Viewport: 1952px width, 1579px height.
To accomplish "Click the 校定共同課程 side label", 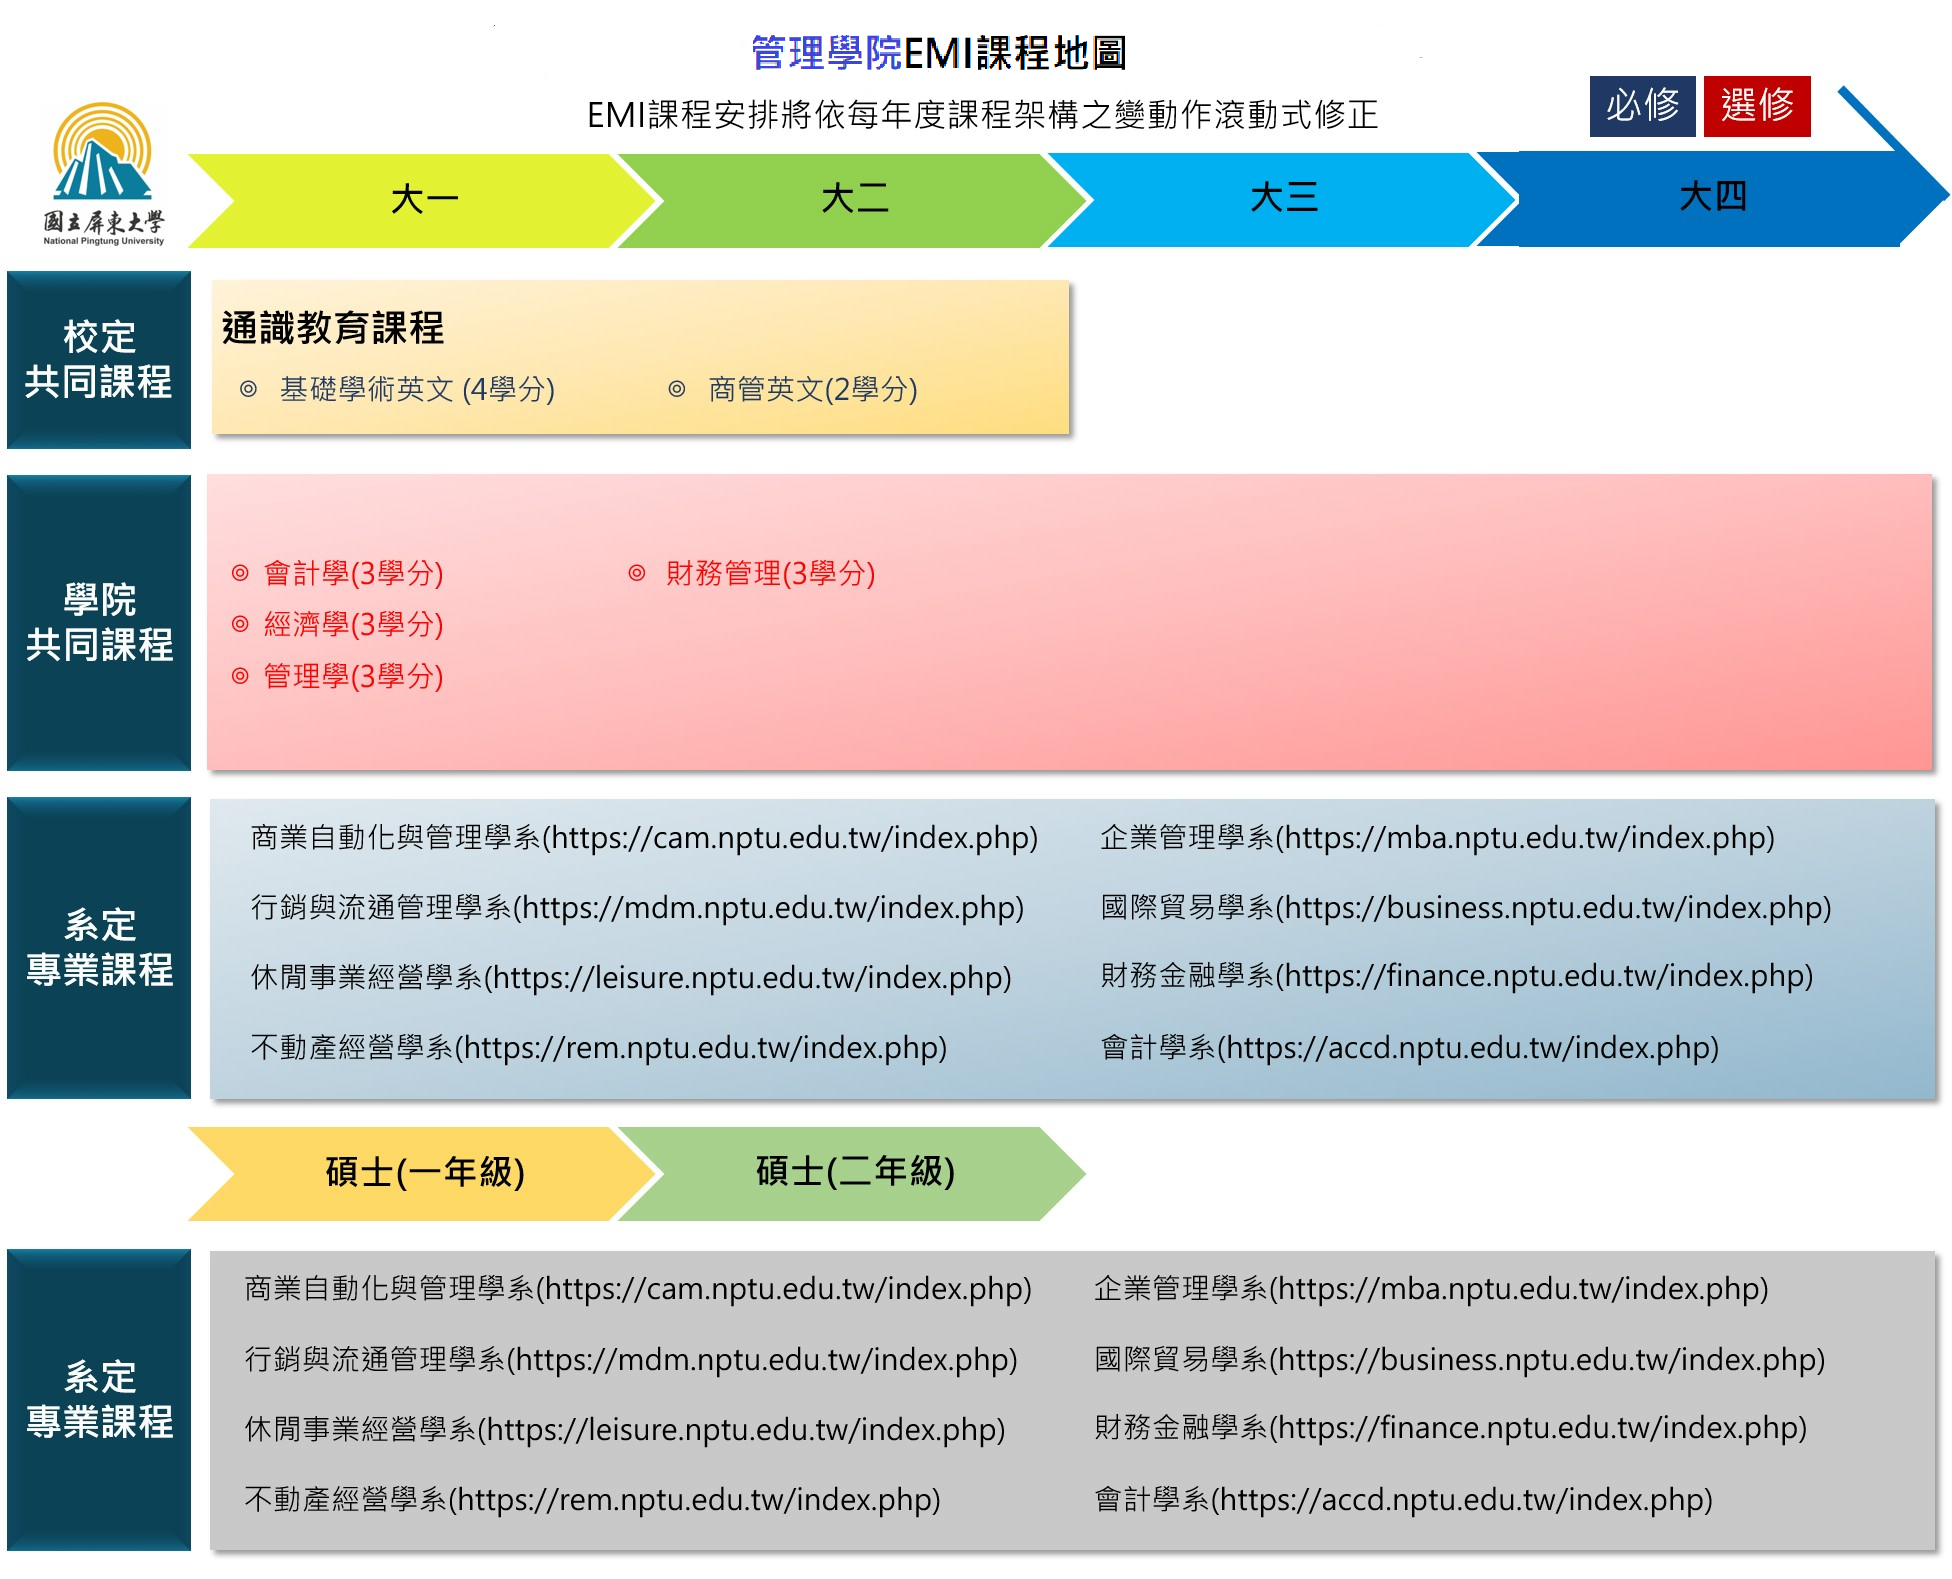I will [99, 360].
